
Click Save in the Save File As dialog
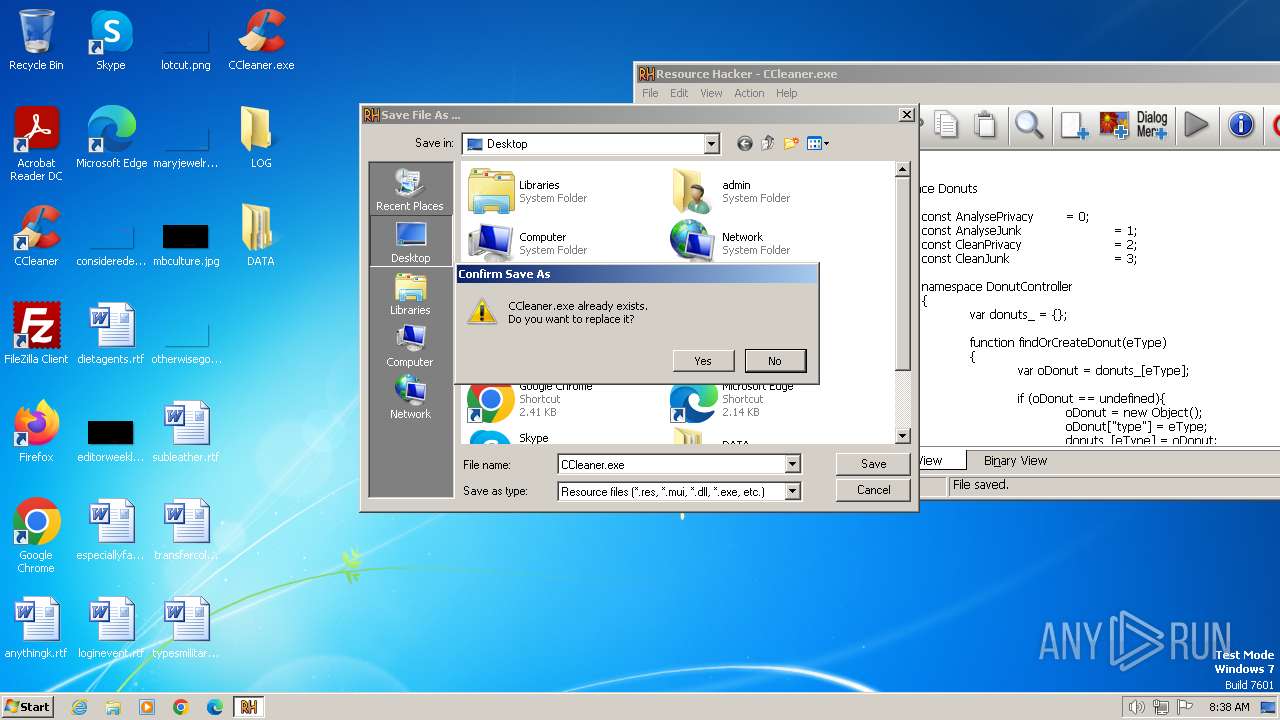(873, 464)
